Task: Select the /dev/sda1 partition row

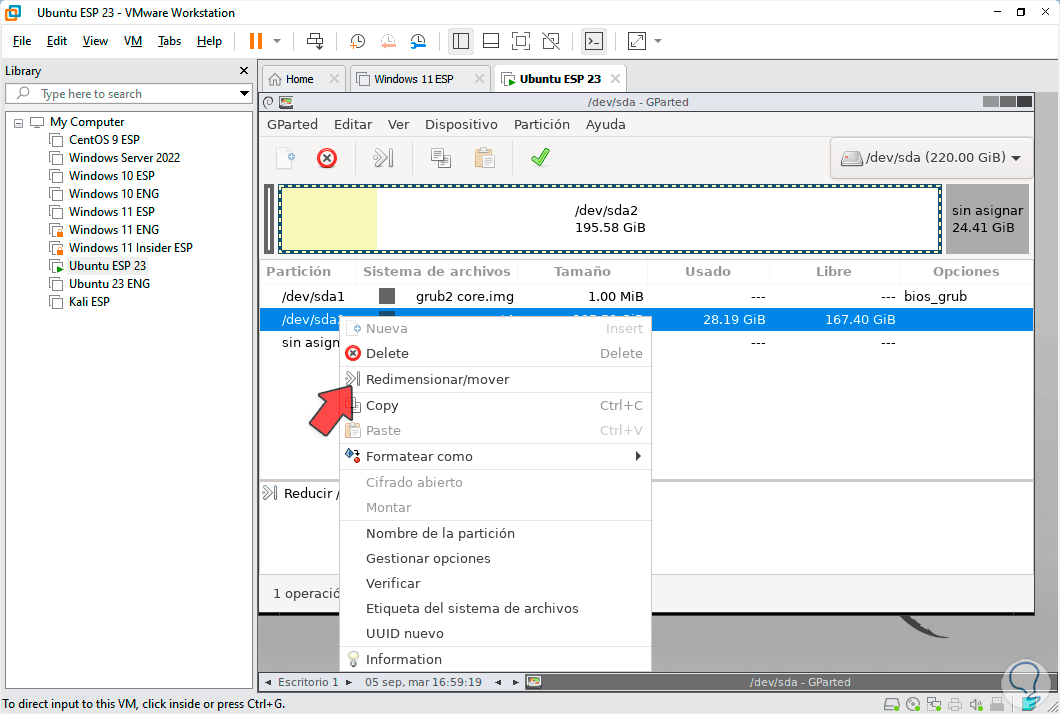Action: (646, 296)
